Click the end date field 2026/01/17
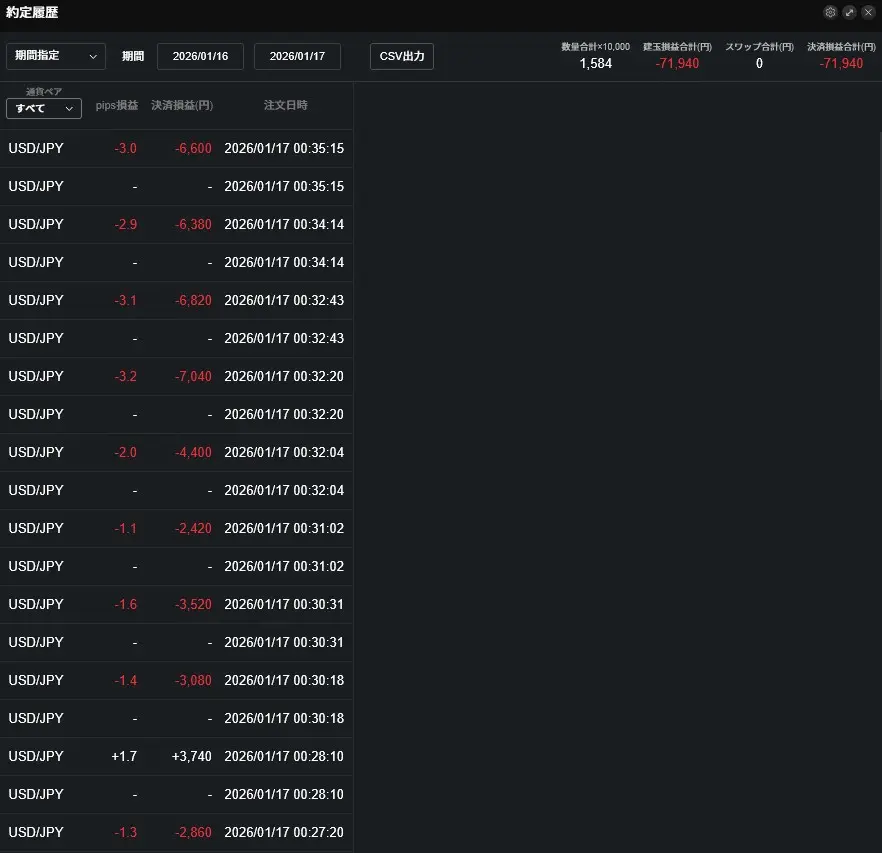Viewport: 882px width, 853px height. pos(297,56)
